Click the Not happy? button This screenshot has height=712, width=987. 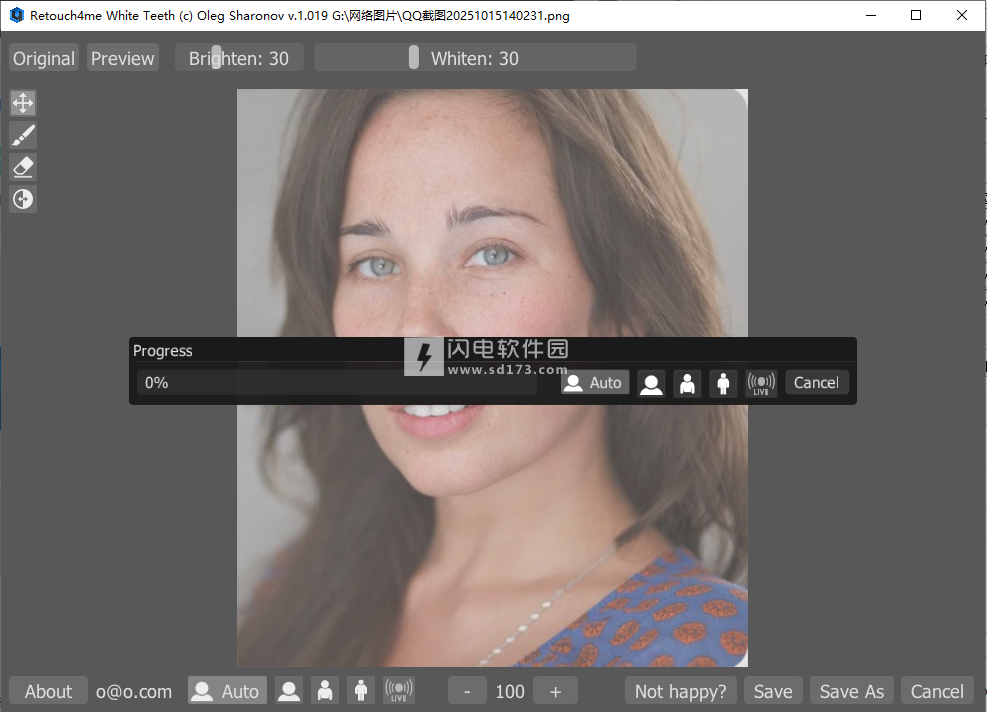[x=681, y=691]
